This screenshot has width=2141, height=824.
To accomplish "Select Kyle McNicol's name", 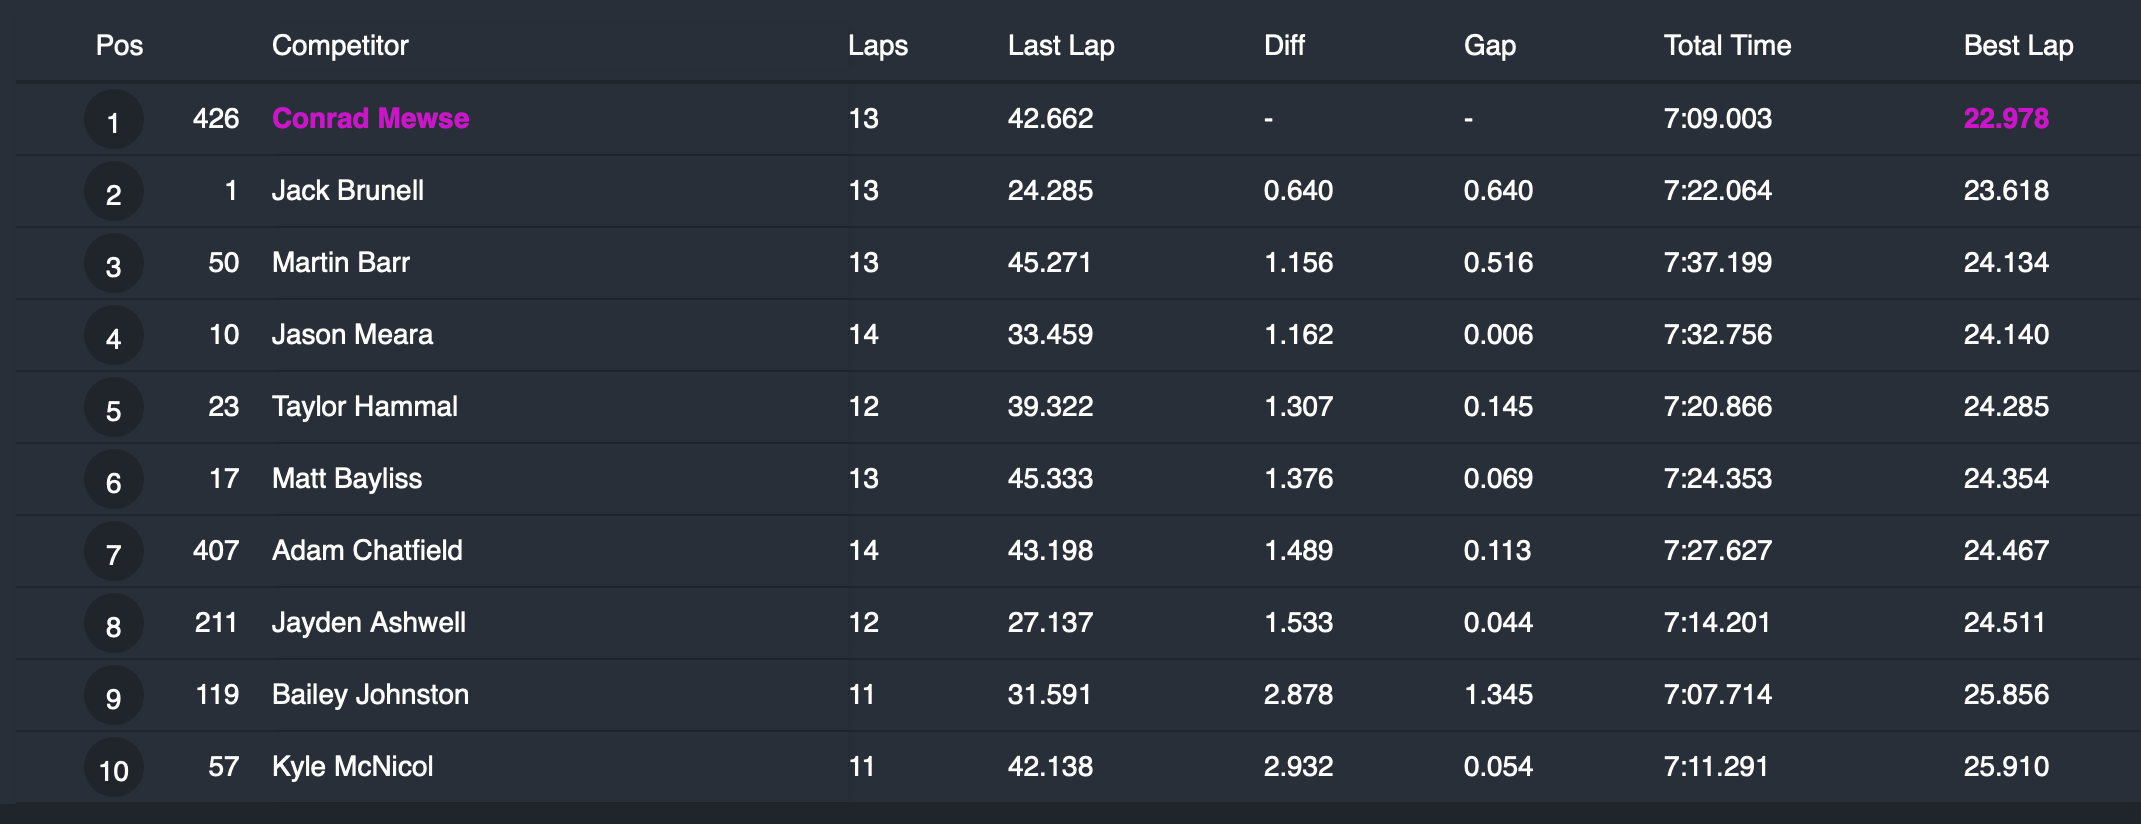I will (352, 766).
